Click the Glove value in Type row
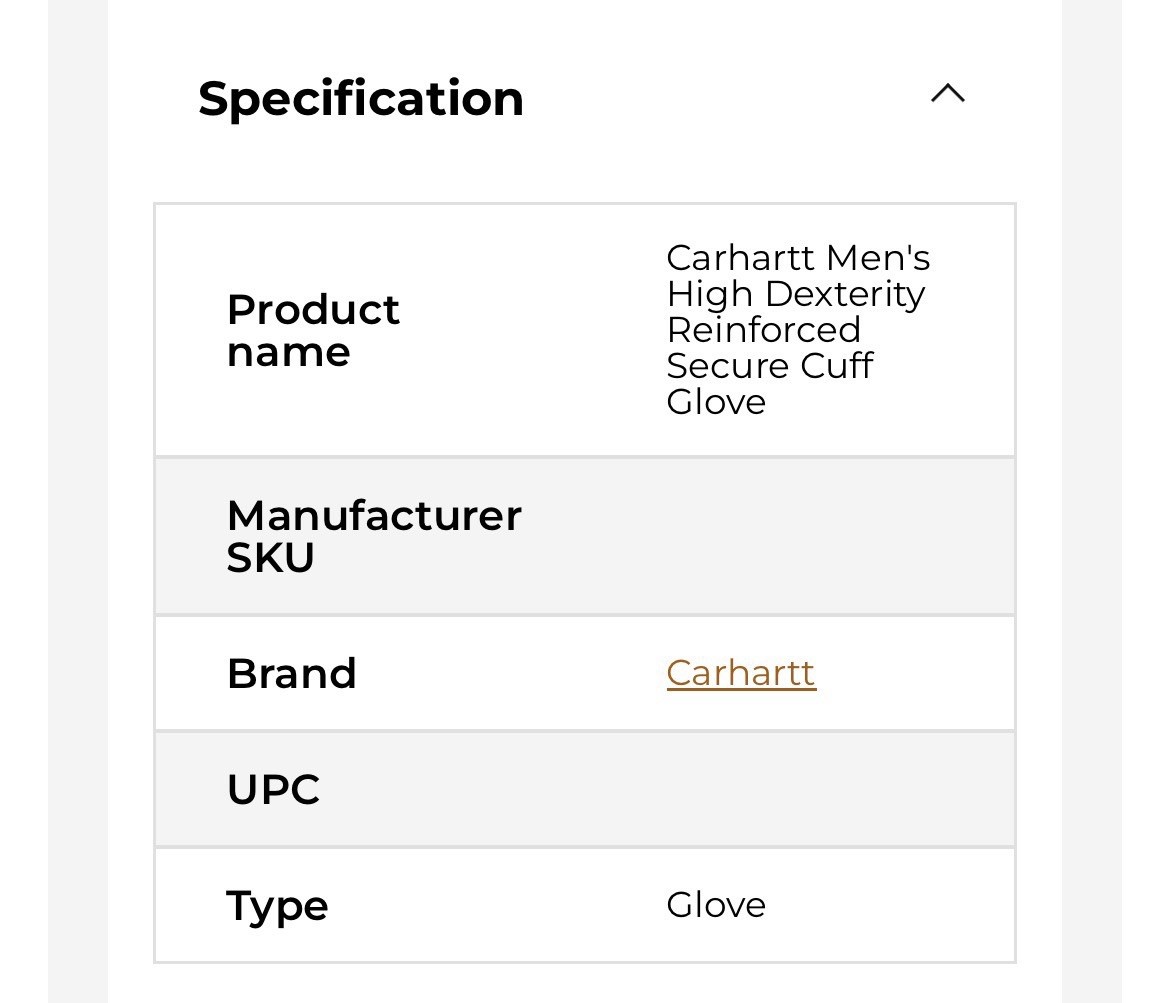Viewport: 1170px width, 1003px height. pos(716,905)
